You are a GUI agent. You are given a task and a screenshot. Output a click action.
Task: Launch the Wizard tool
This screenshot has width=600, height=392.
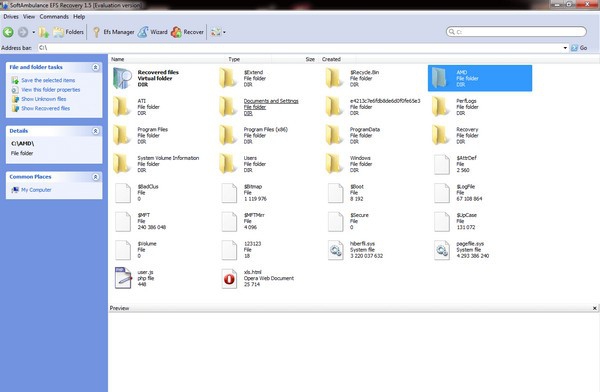(x=153, y=32)
